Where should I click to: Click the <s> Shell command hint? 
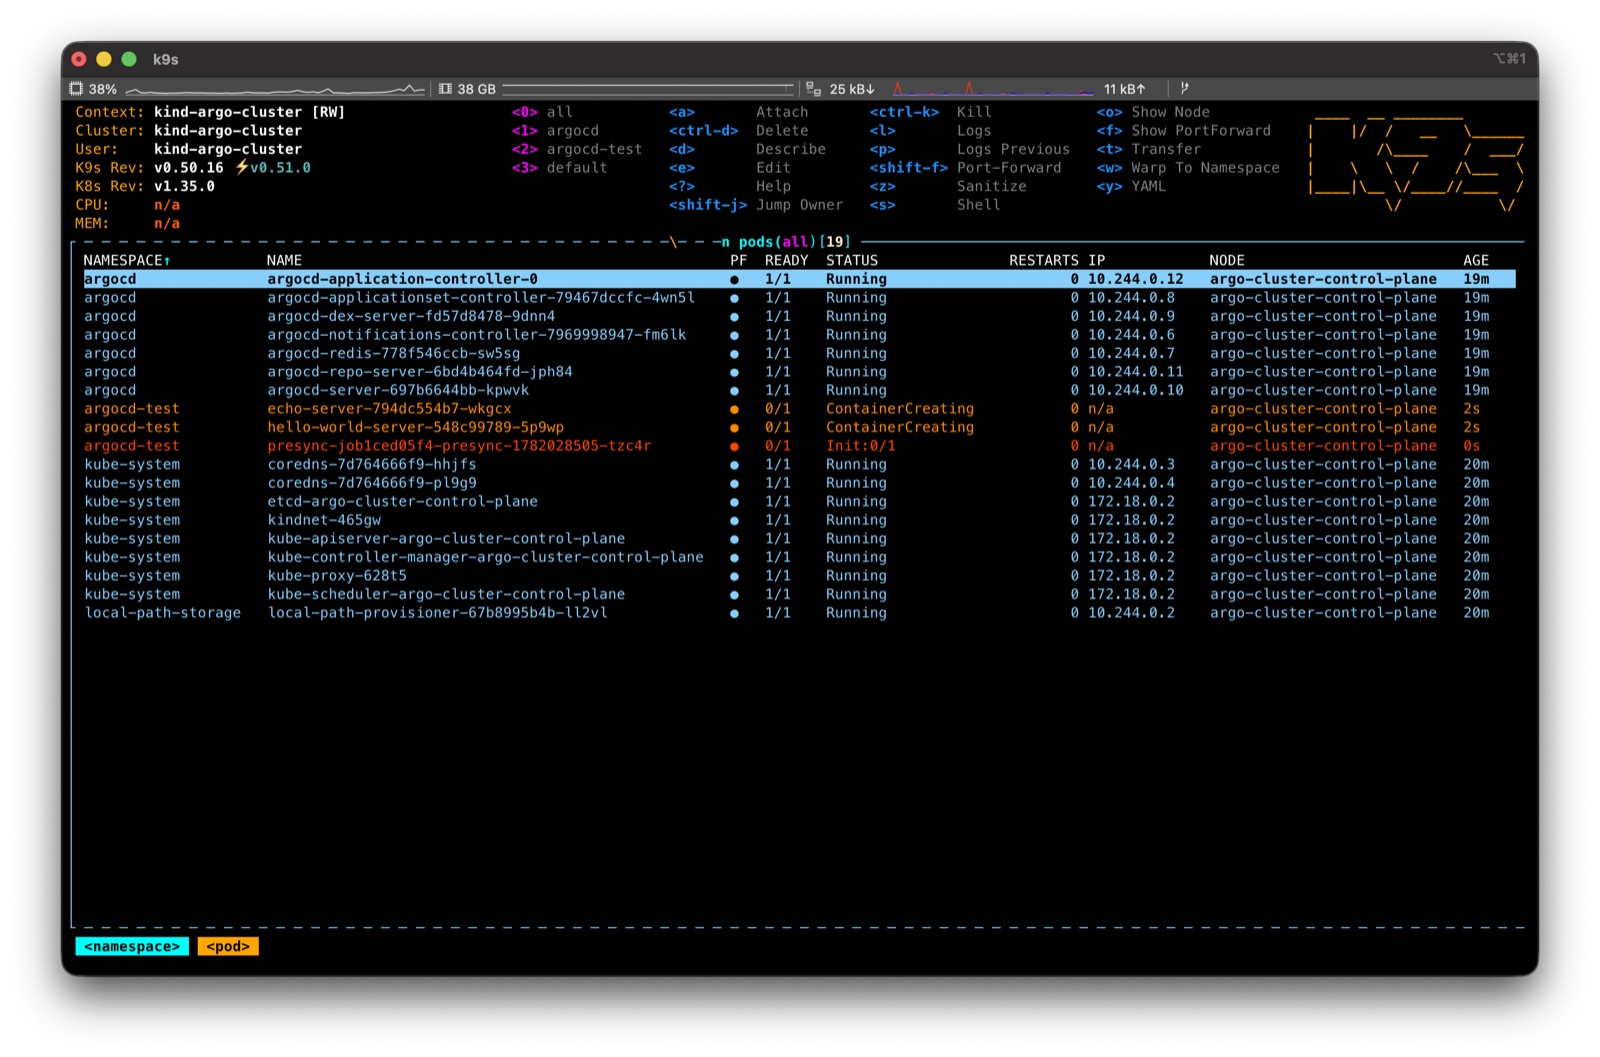point(934,205)
